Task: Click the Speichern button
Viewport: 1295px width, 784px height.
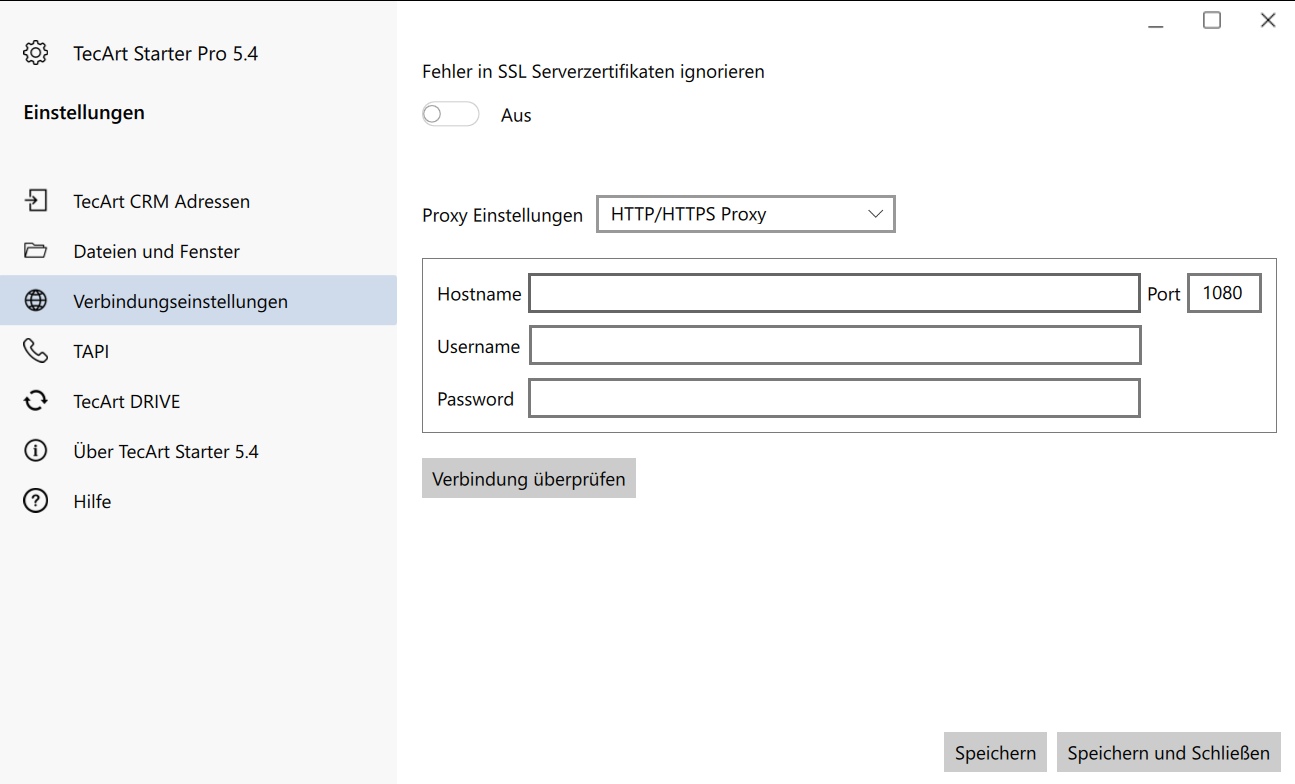Action: [x=995, y=753]
